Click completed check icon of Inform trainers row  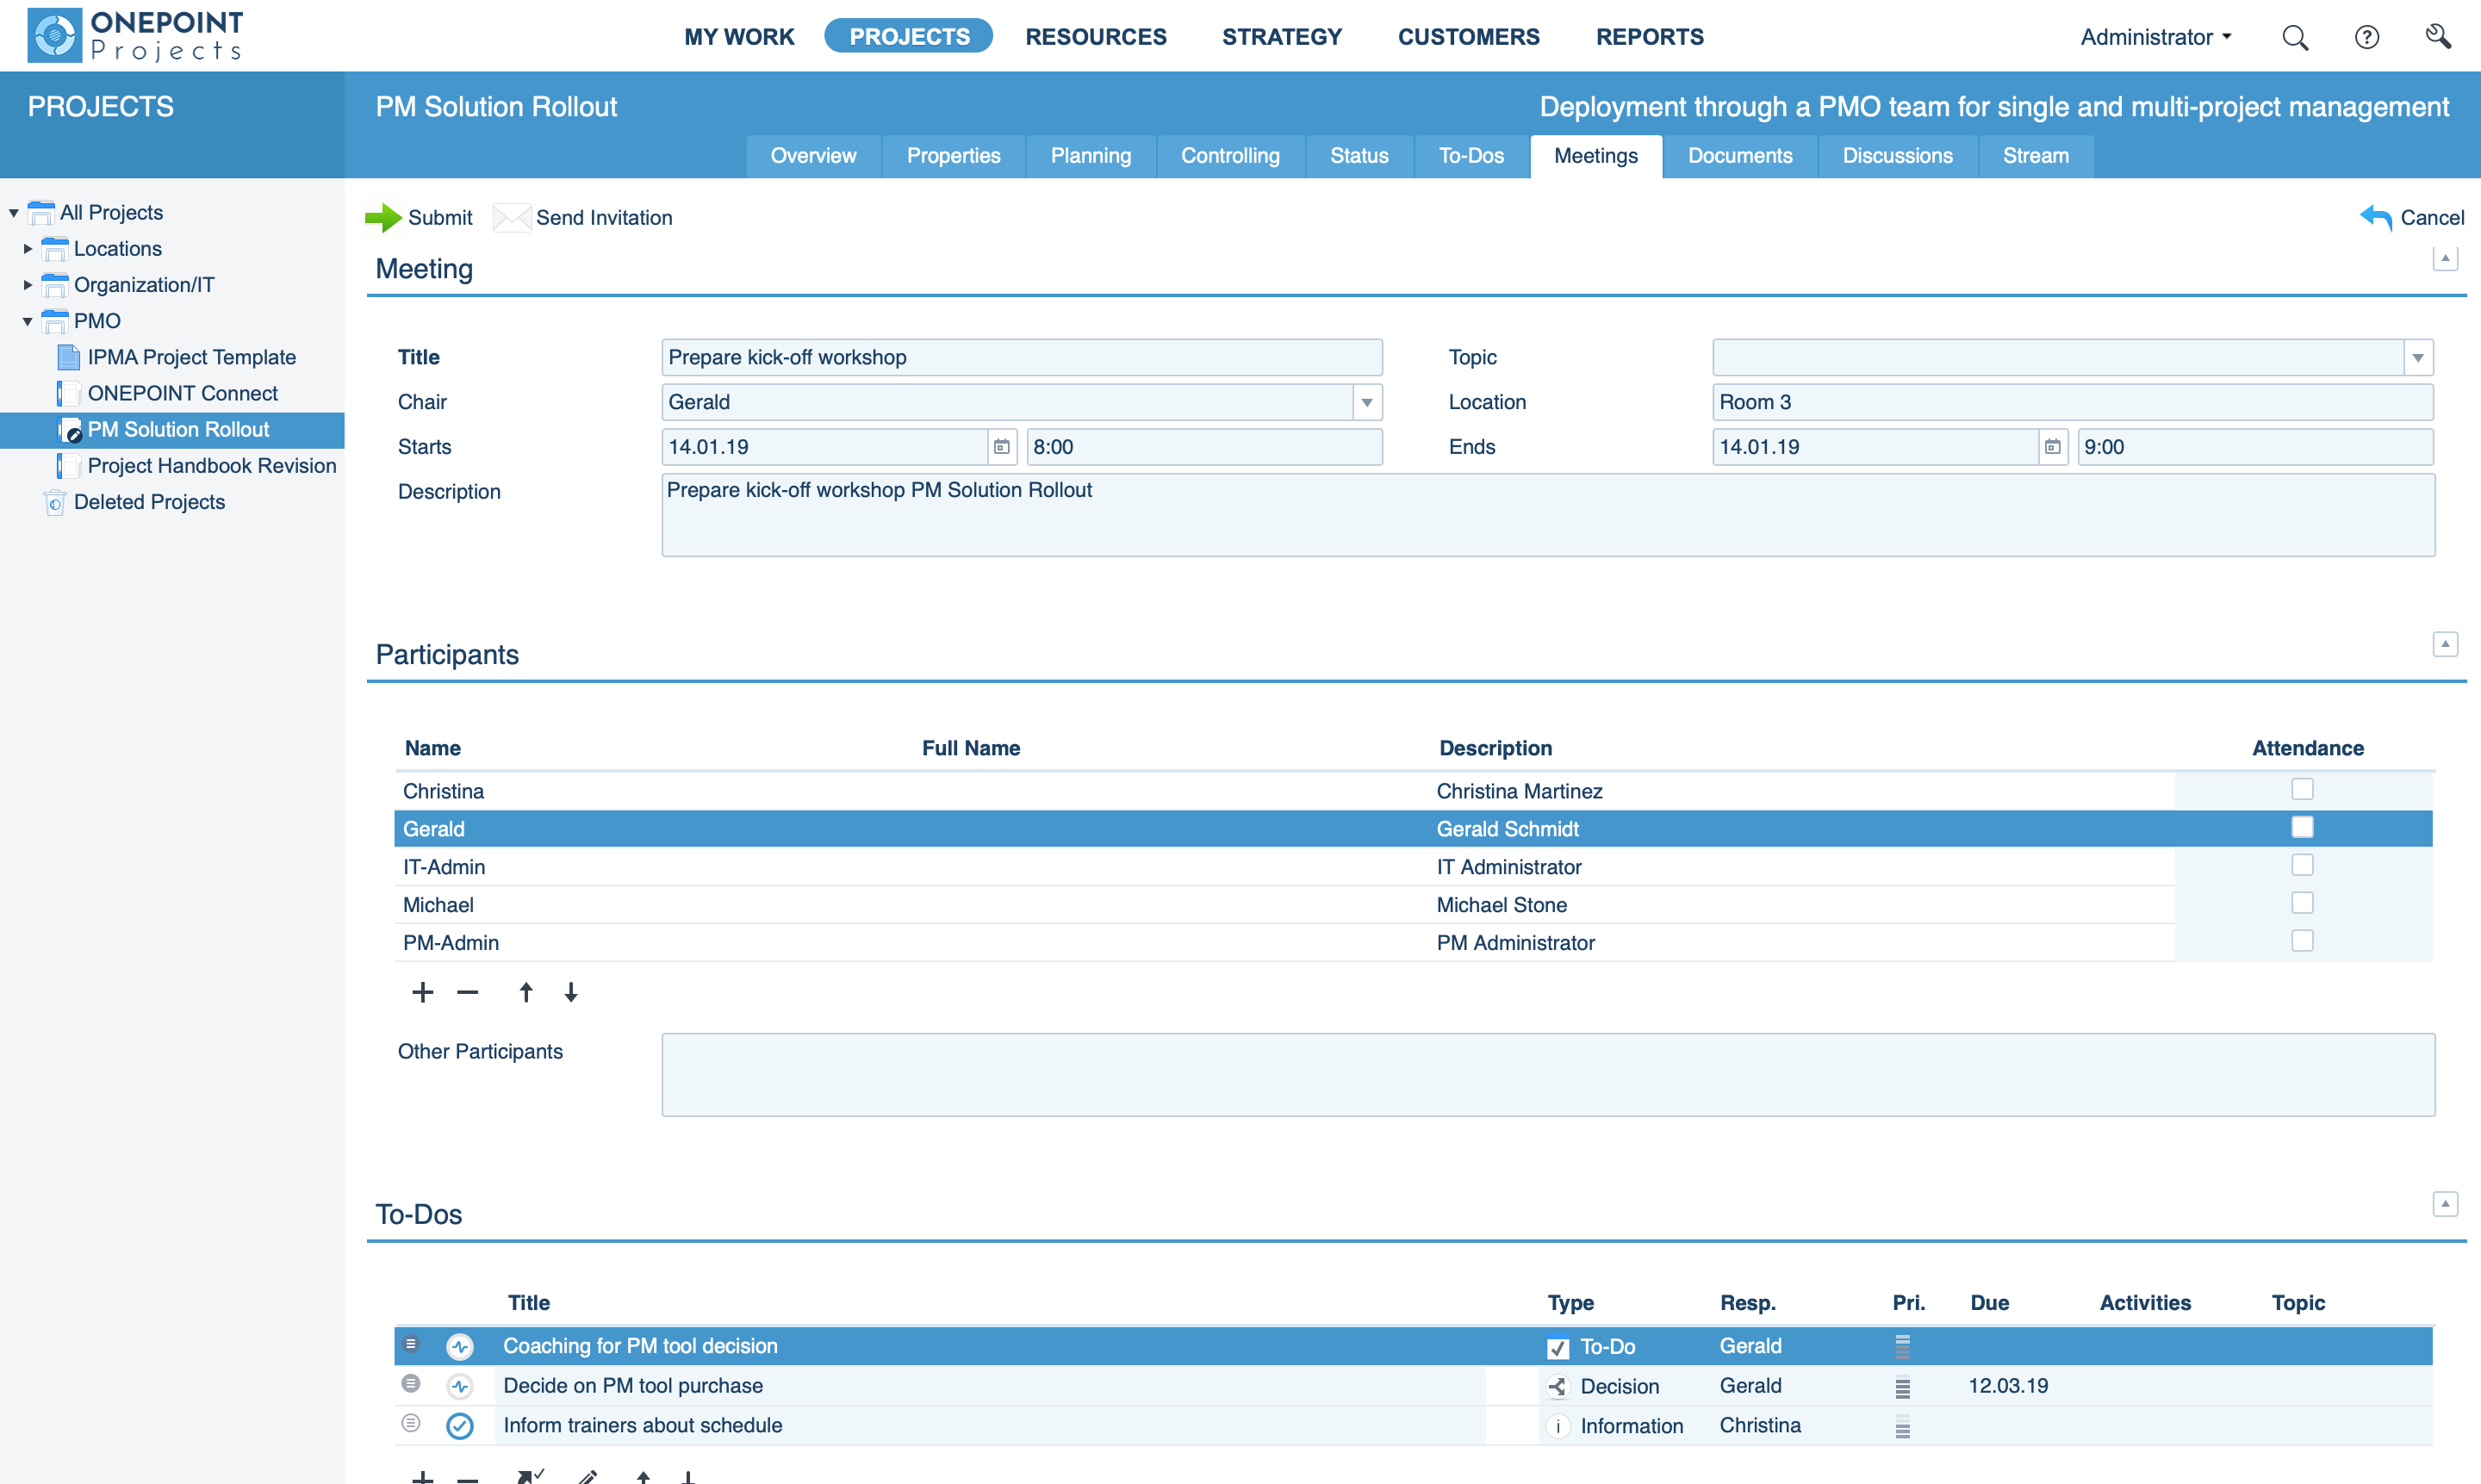460,1426
